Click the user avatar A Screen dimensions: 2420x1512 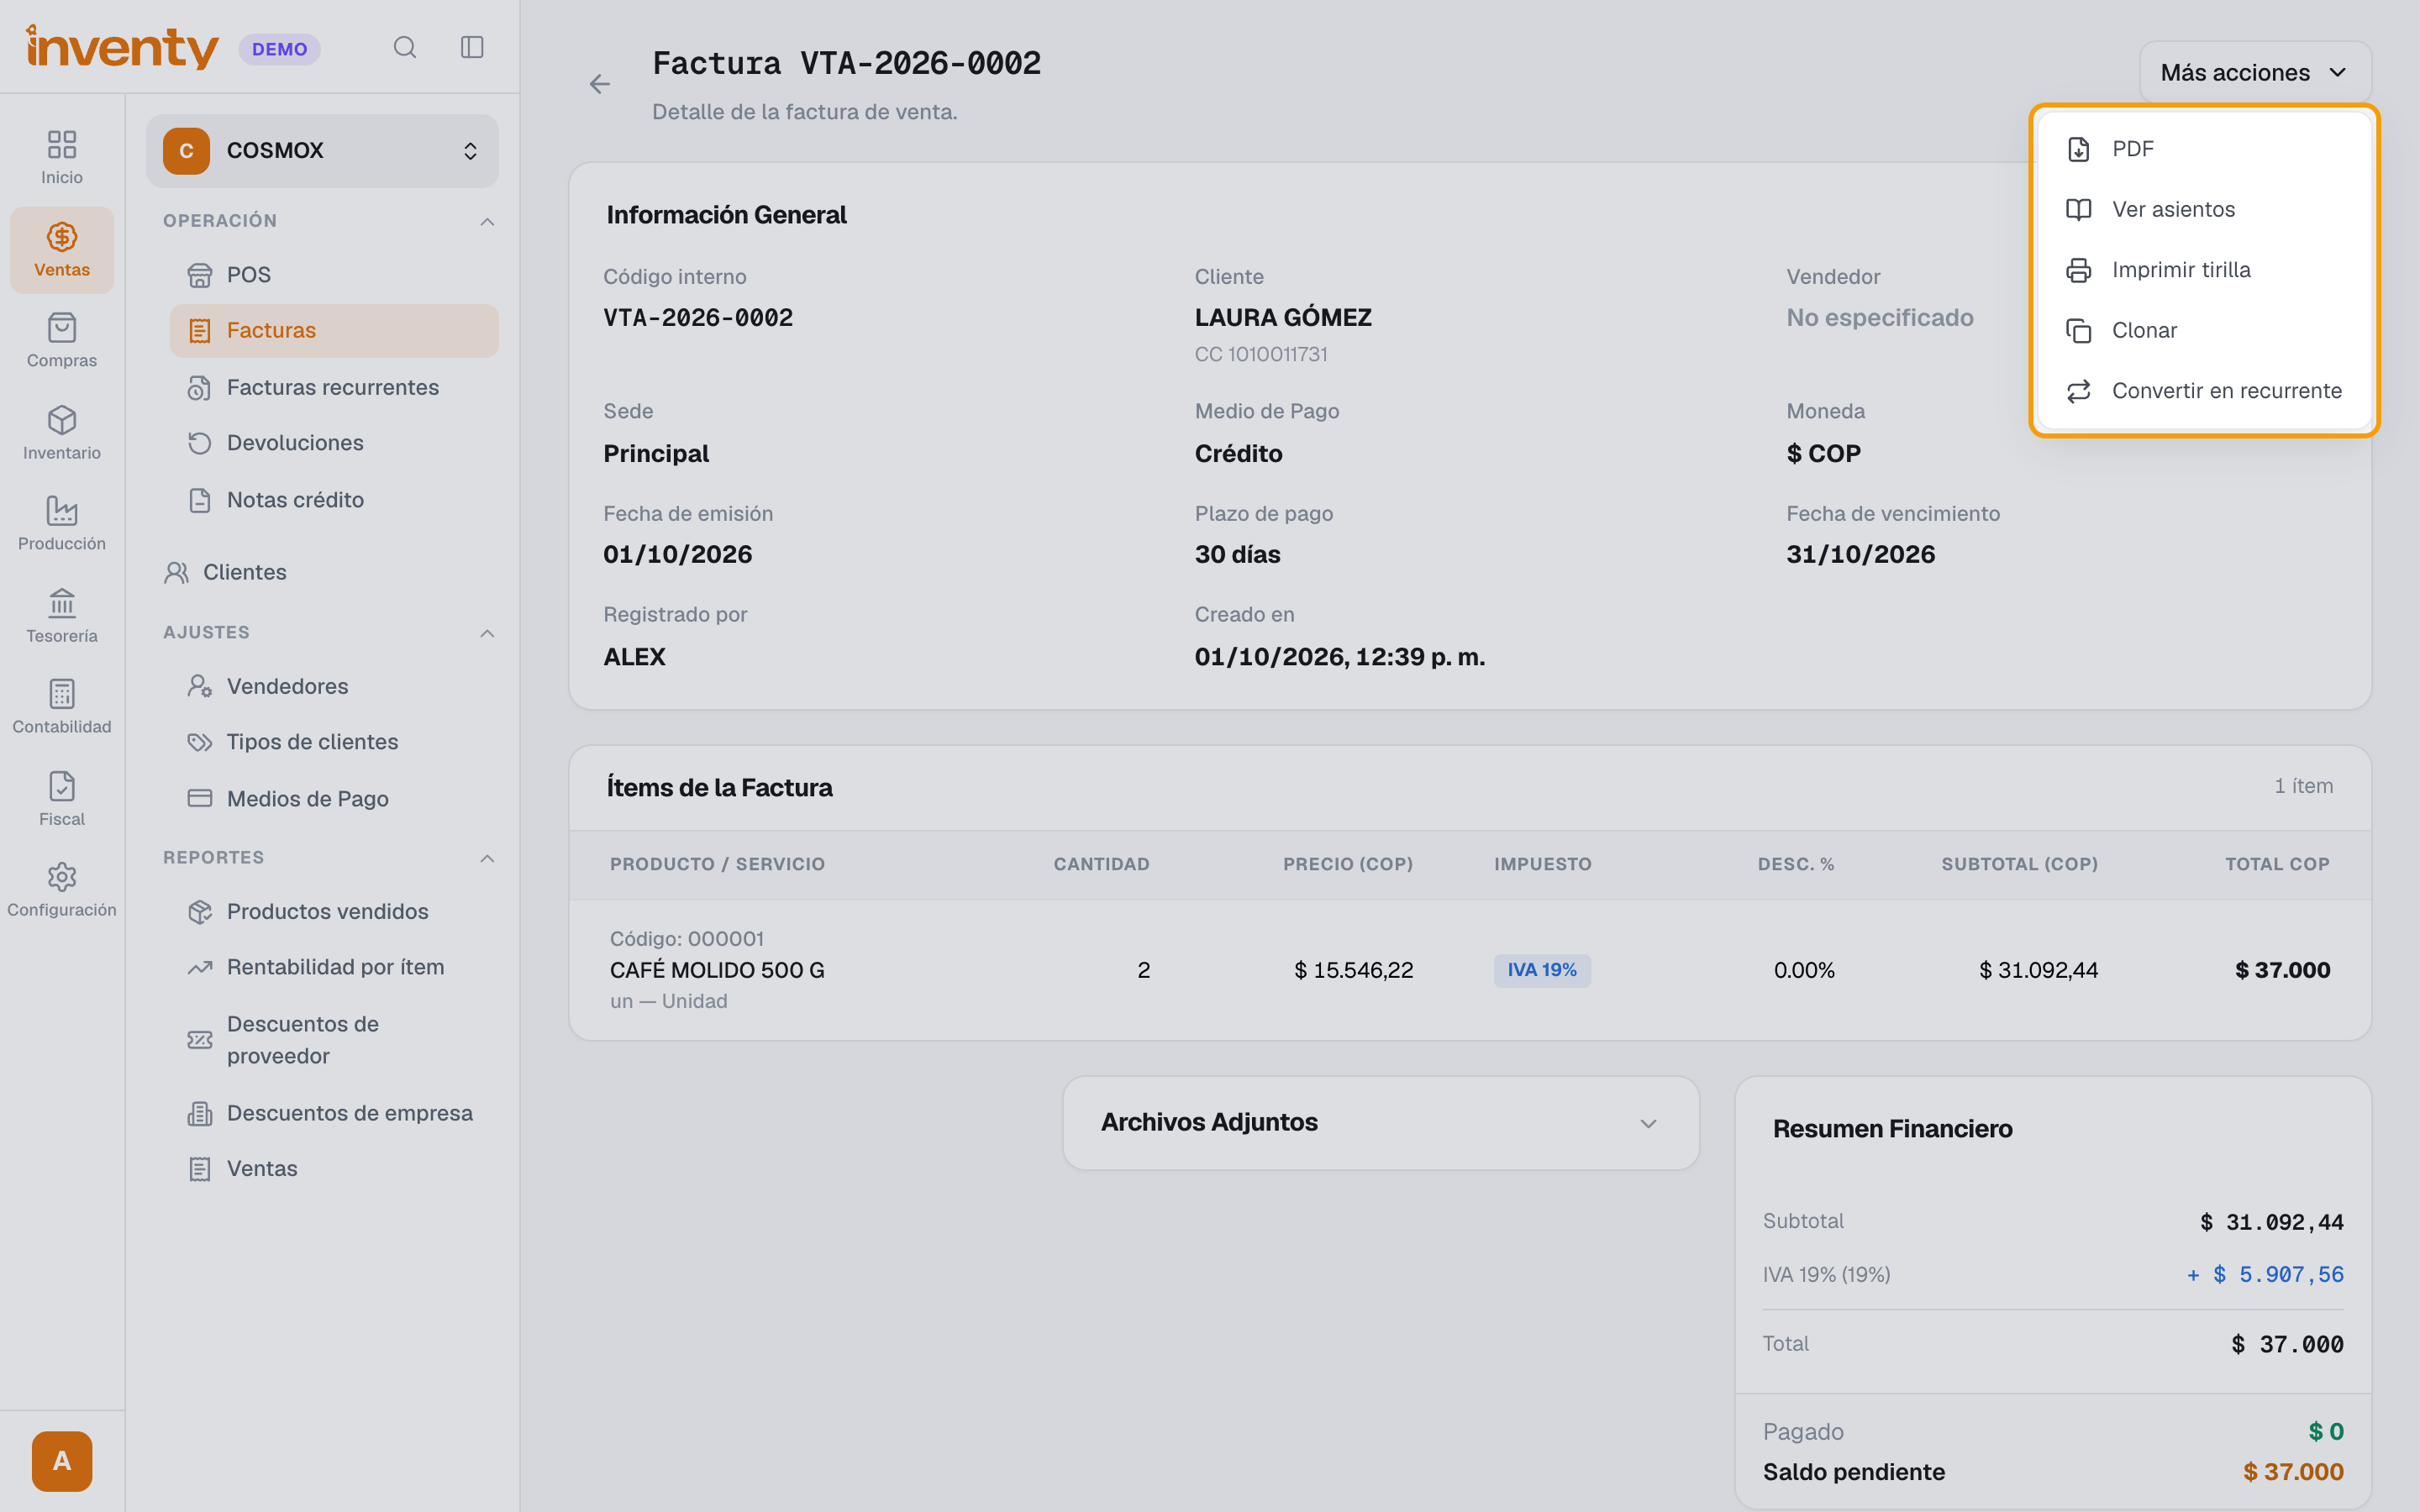[62, 1460]
